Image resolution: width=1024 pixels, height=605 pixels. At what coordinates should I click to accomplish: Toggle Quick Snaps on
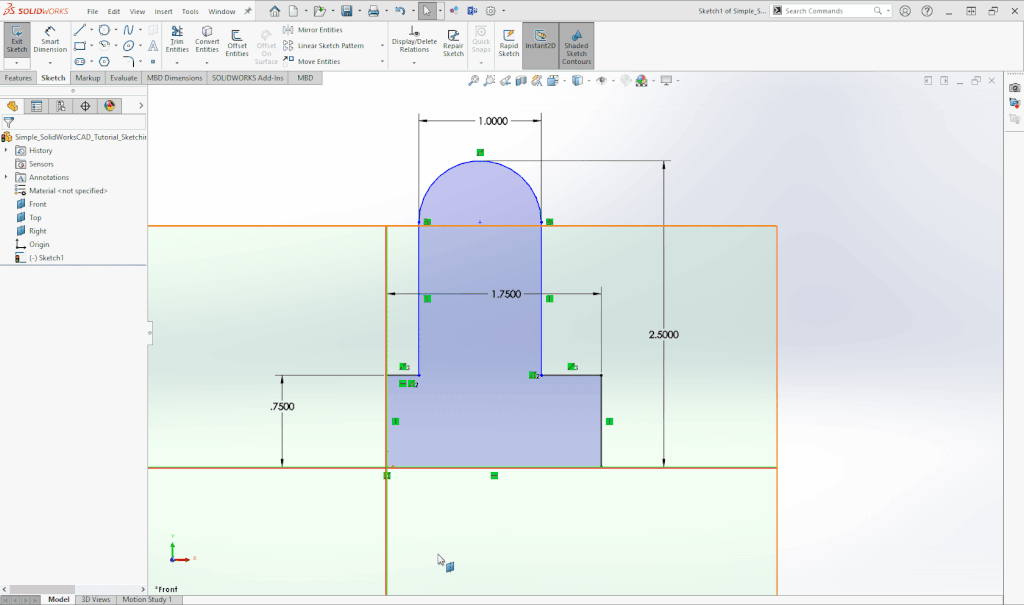click(481, 40)
